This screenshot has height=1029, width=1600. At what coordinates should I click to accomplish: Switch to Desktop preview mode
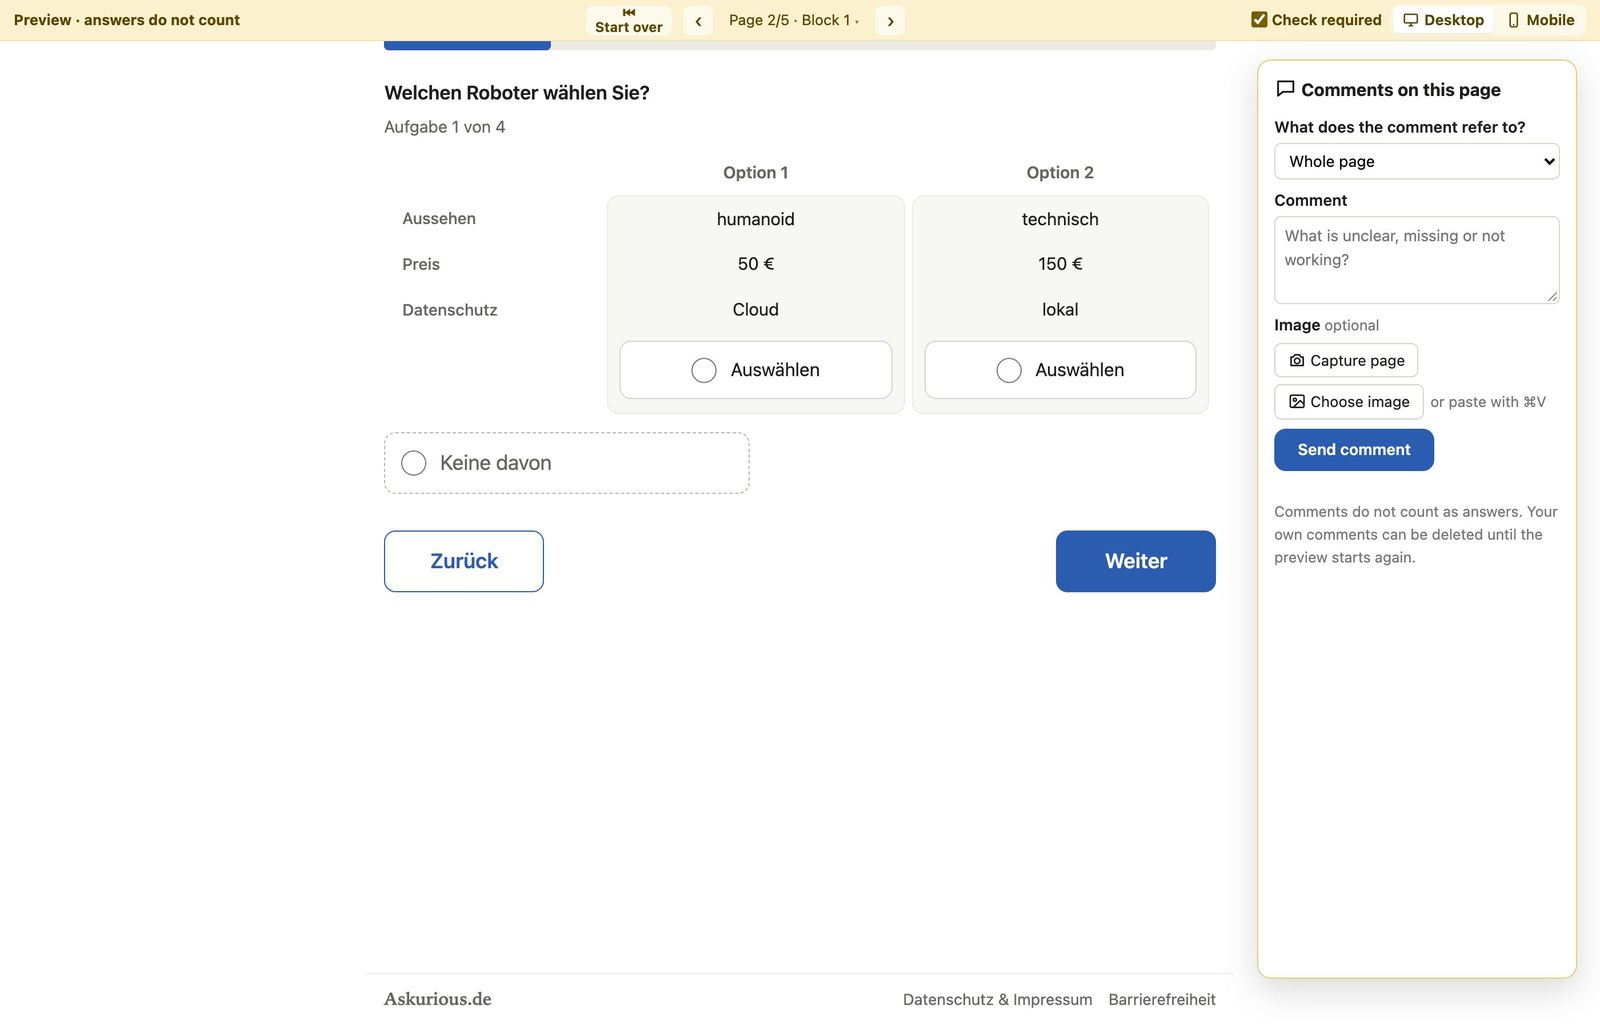pyautogui.click(x=1443, y=20)
